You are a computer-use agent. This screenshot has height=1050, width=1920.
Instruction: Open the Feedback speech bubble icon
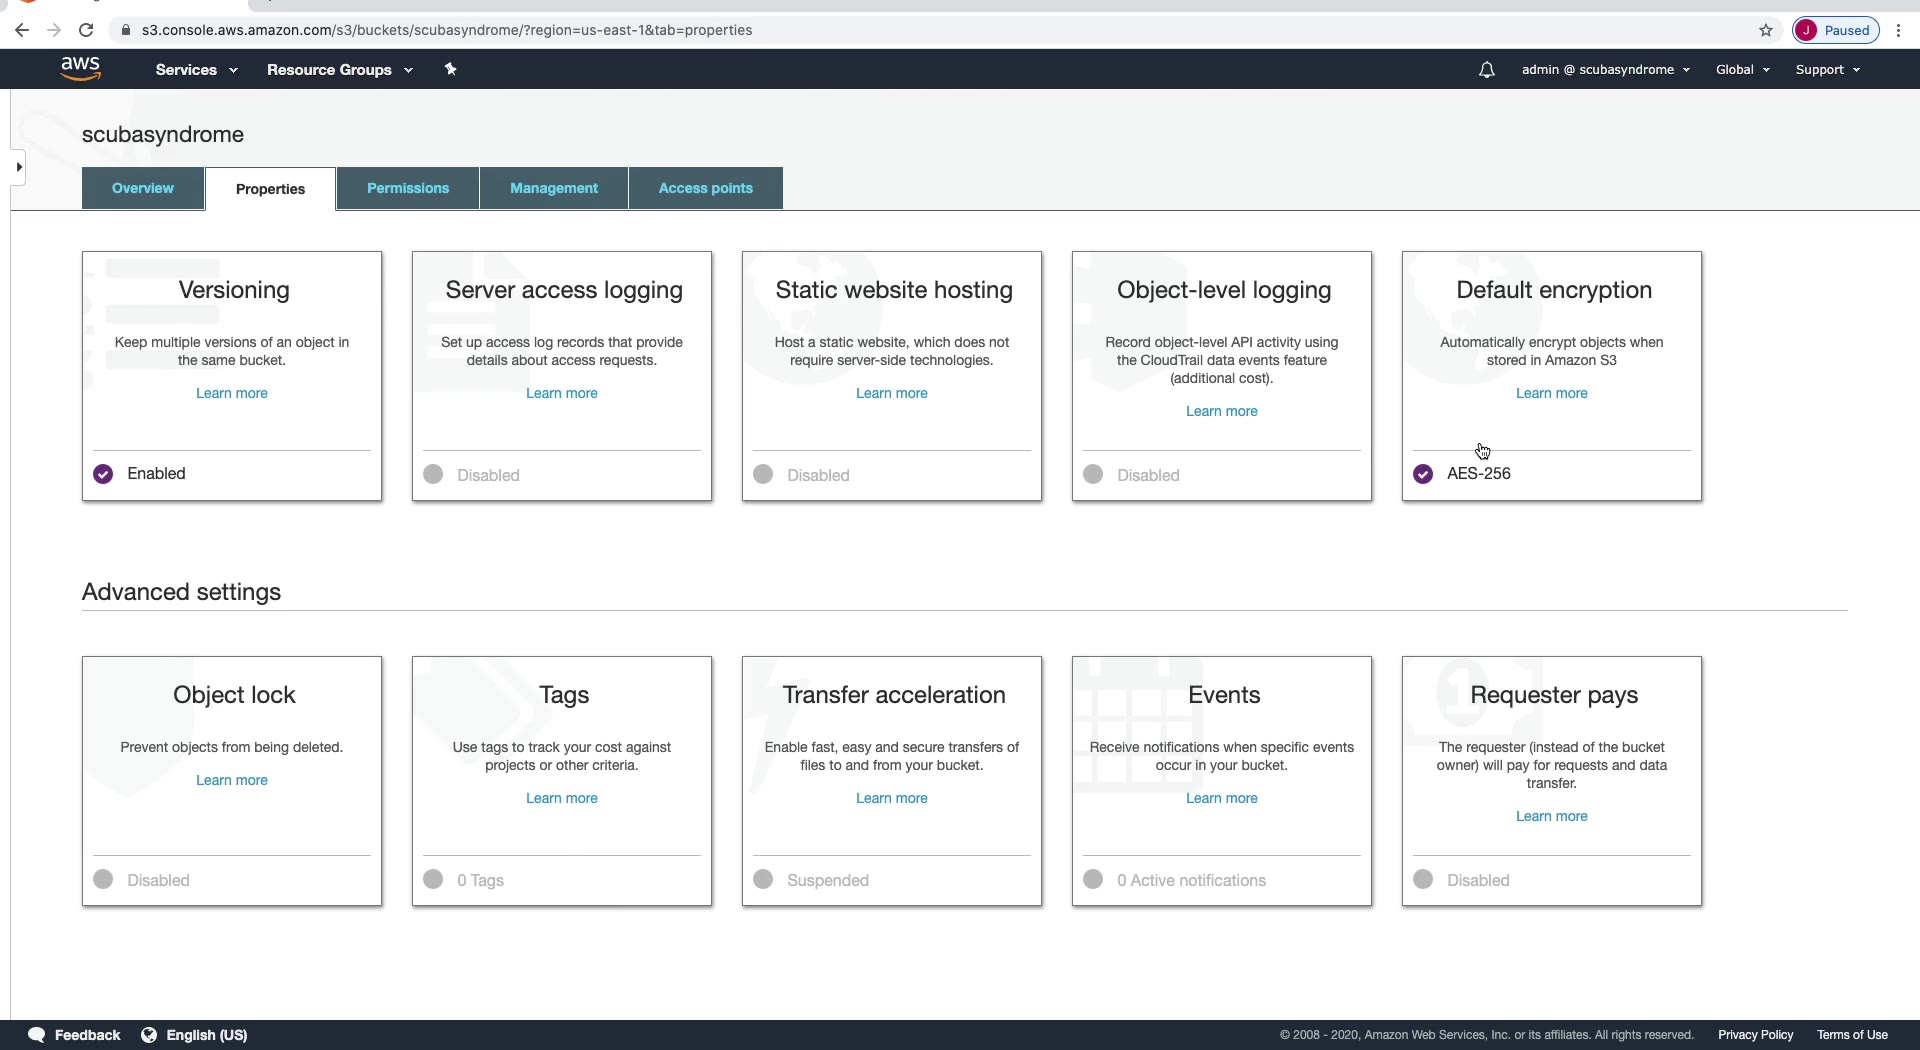[37, 1035]
